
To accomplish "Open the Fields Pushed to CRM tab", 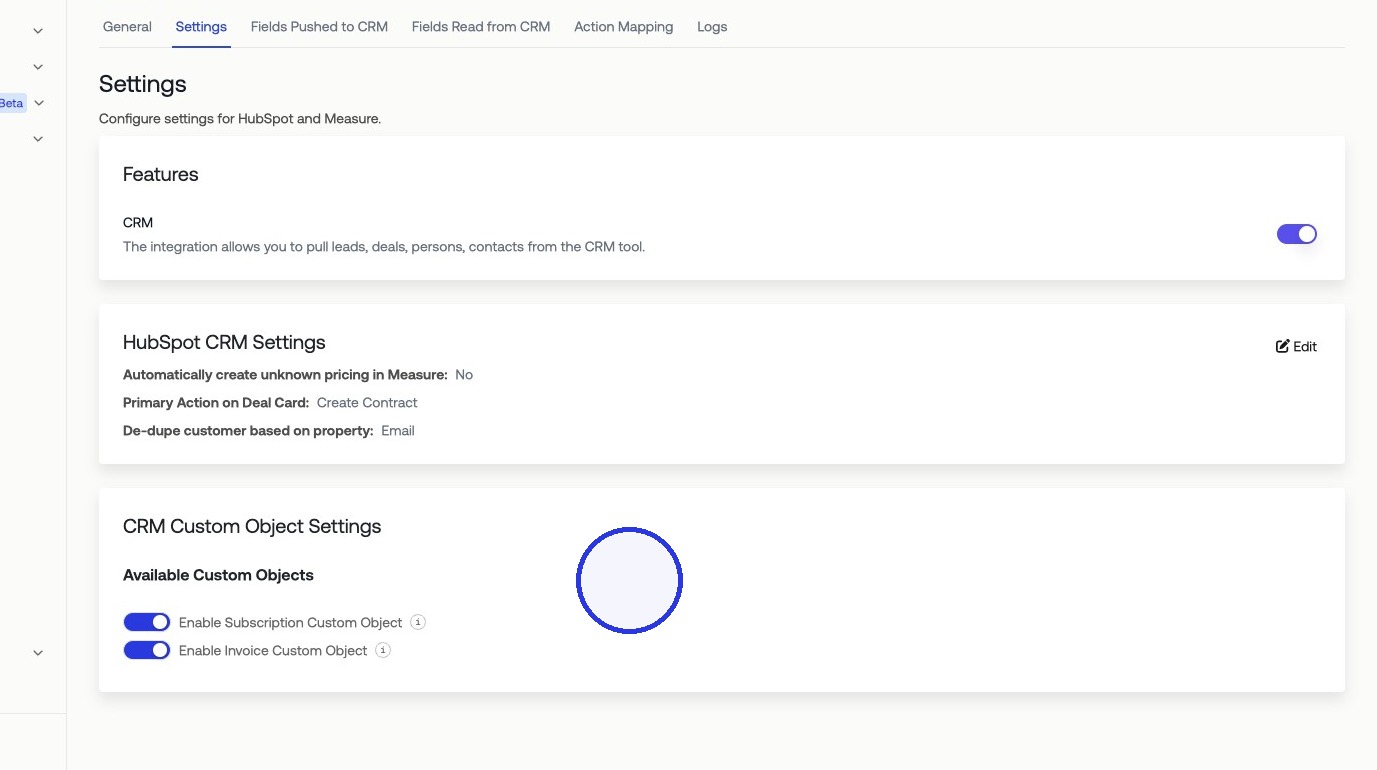I will point(319,27).
